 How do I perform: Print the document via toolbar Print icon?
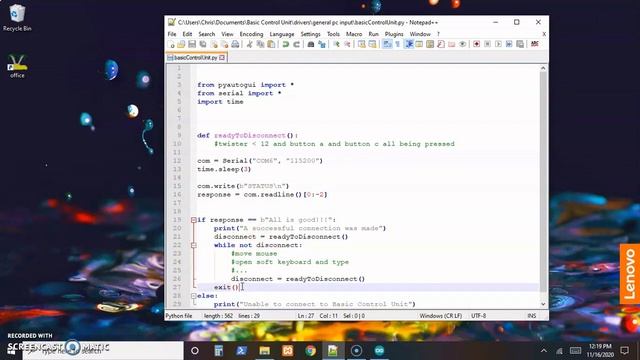pyautogui.click(x=236, y=44)
